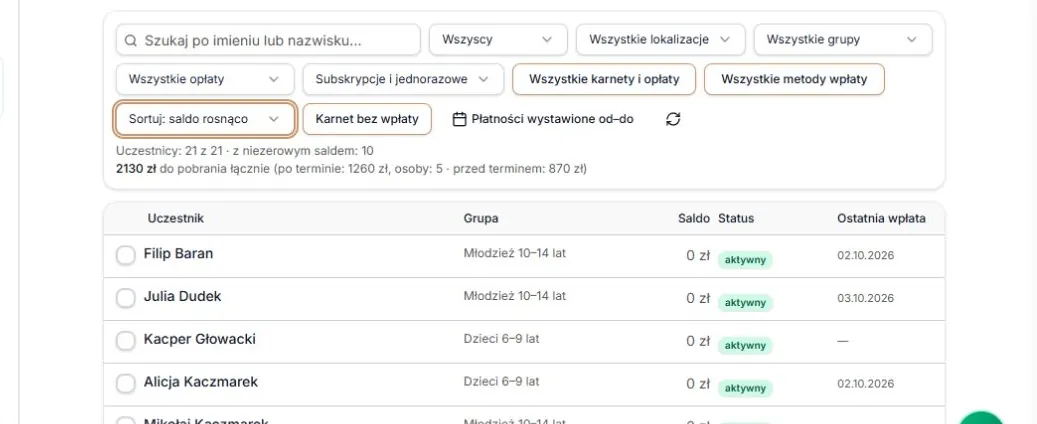
Task: Select Filip Baran checkbox
Action: point(126,255)
